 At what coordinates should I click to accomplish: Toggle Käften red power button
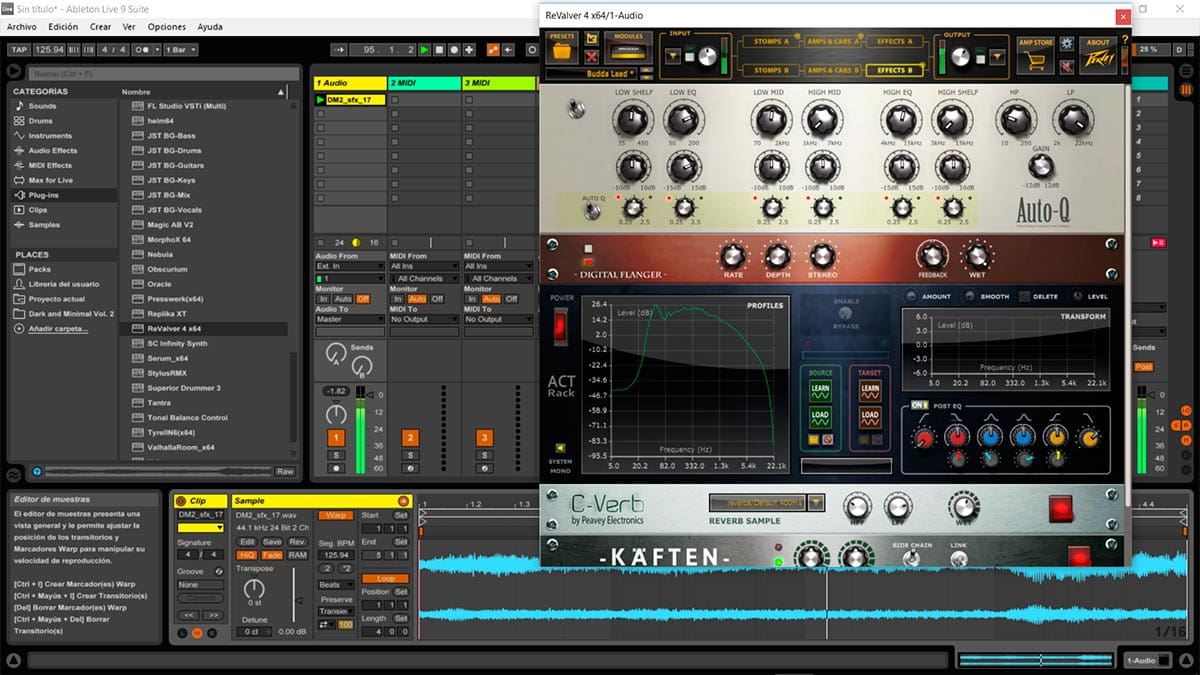point(1079,555)
